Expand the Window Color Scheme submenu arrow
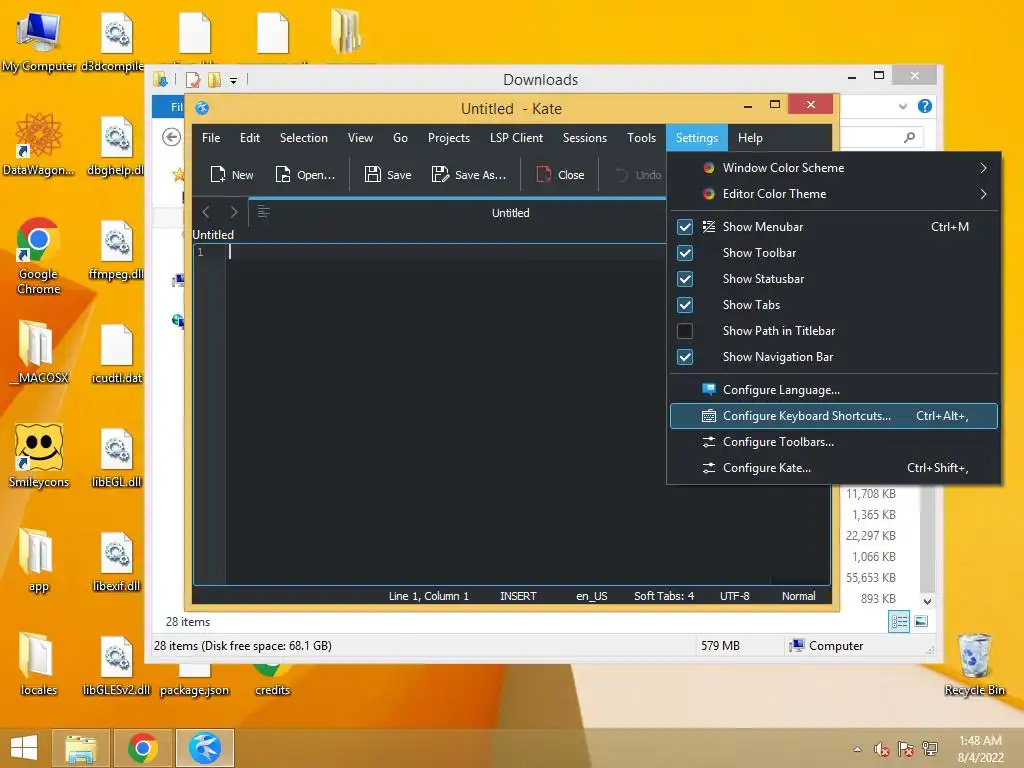 [984, 168]
